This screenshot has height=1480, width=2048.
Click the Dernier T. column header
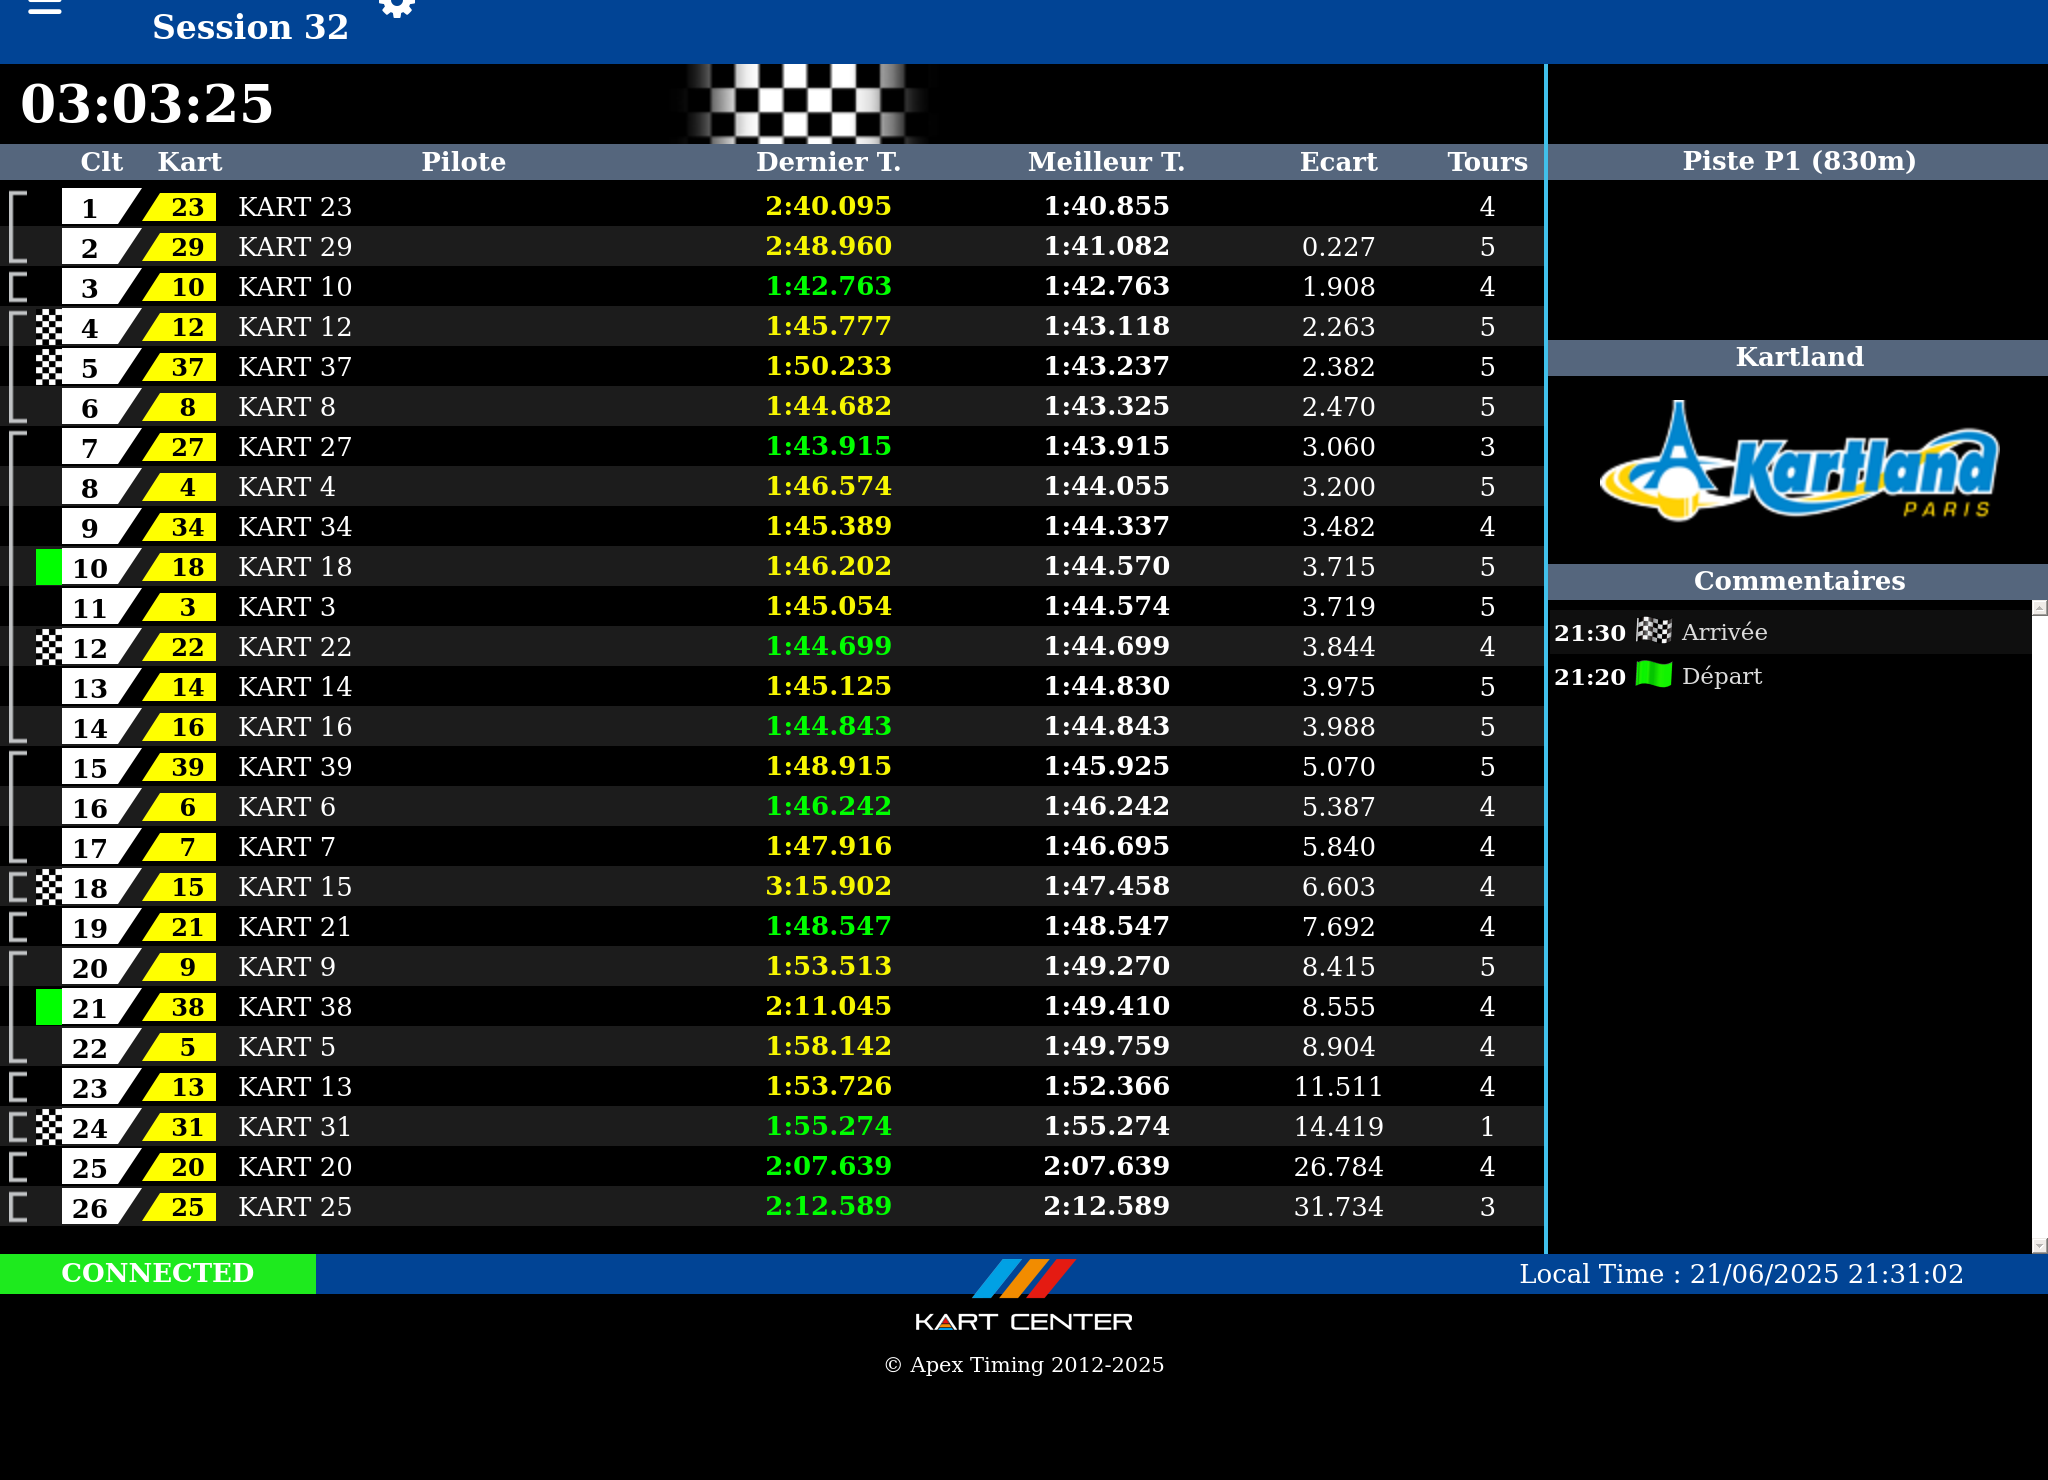coord(828,162)
